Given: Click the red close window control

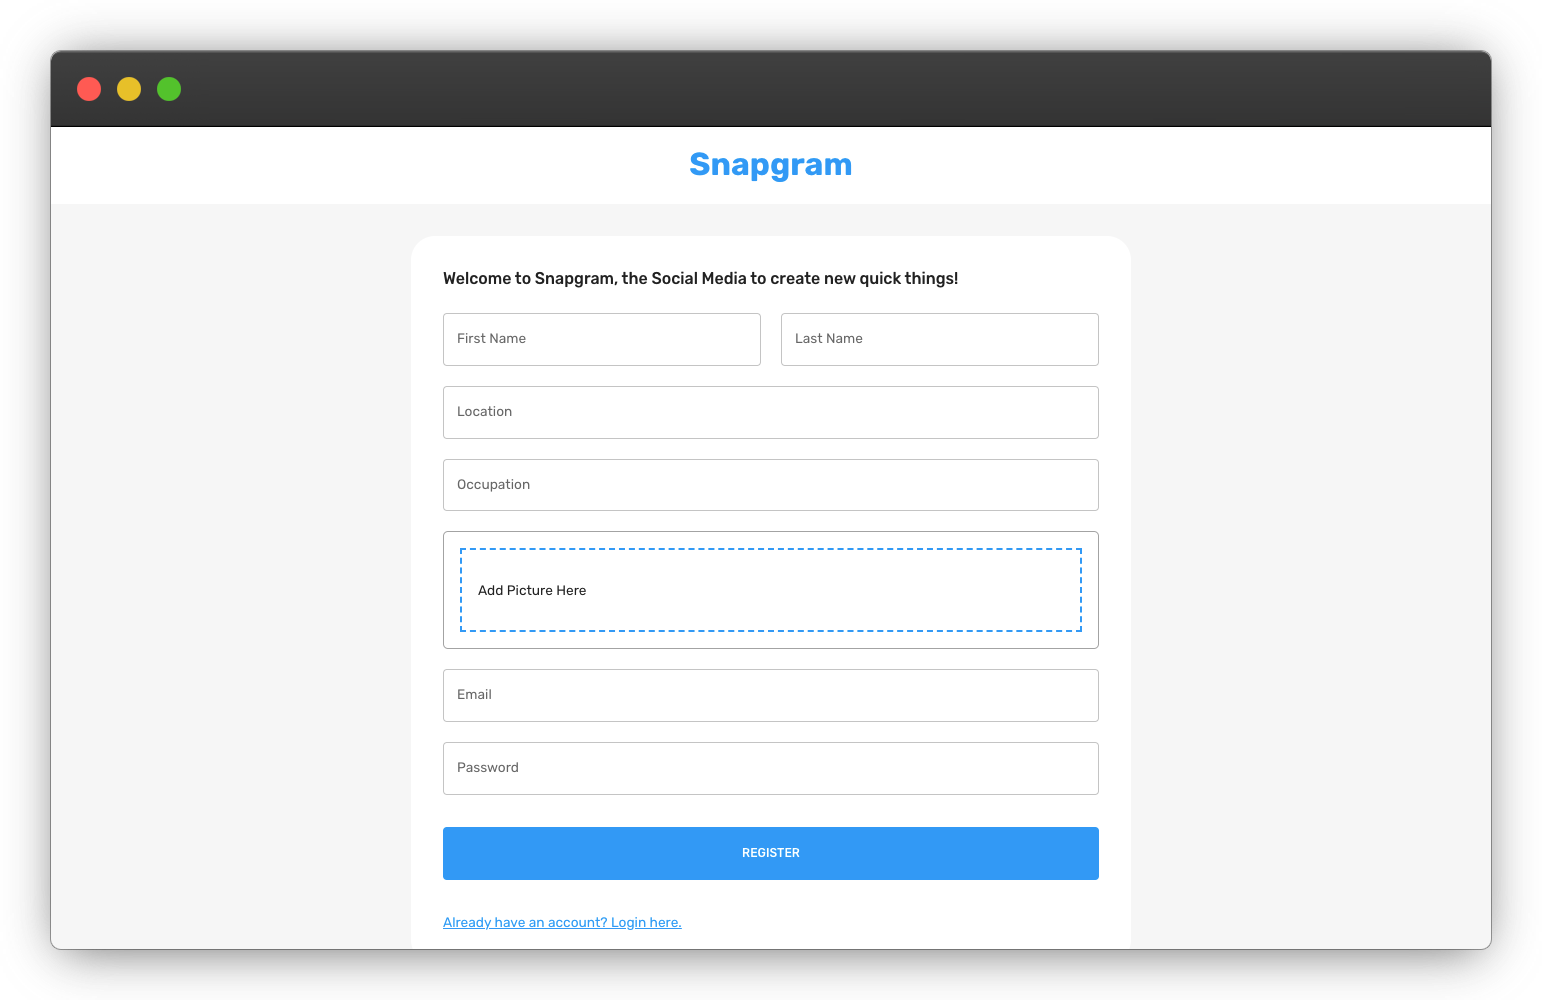Looking at the screenshot, I should point(89,89).
